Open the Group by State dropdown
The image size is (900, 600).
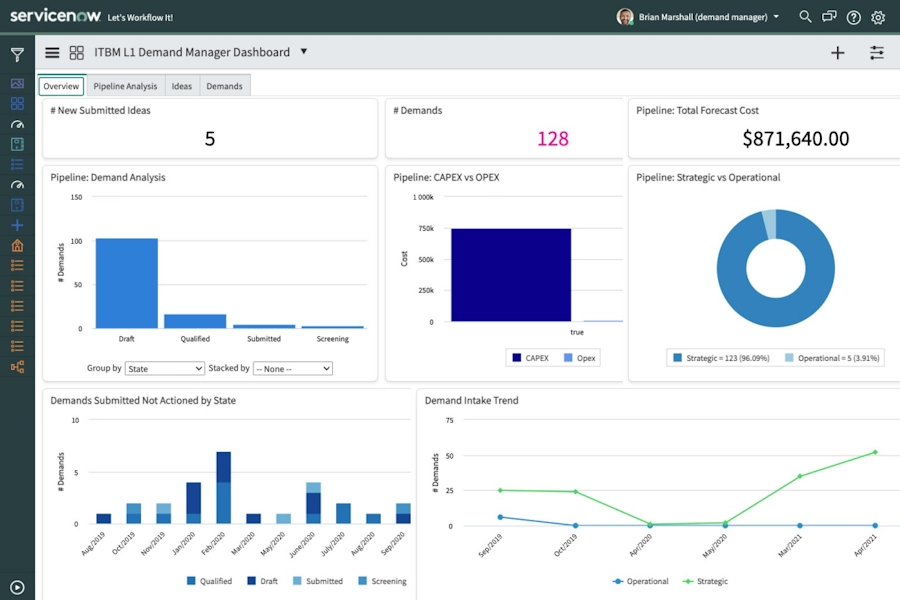(164, 368)
